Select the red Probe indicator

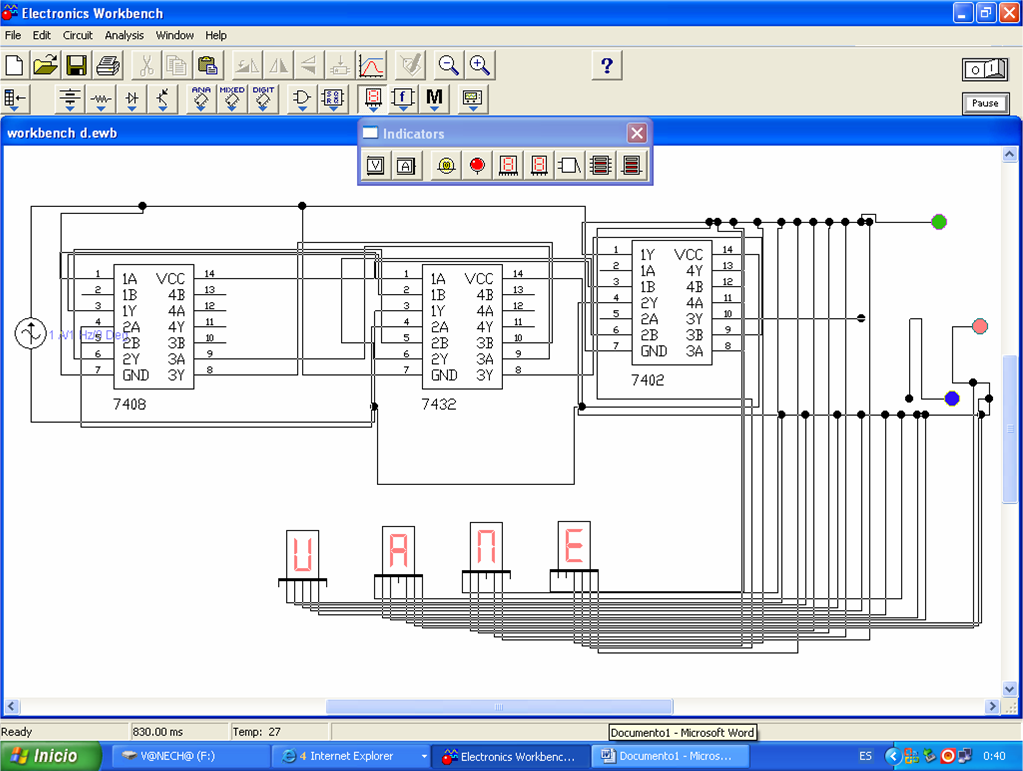477,166
